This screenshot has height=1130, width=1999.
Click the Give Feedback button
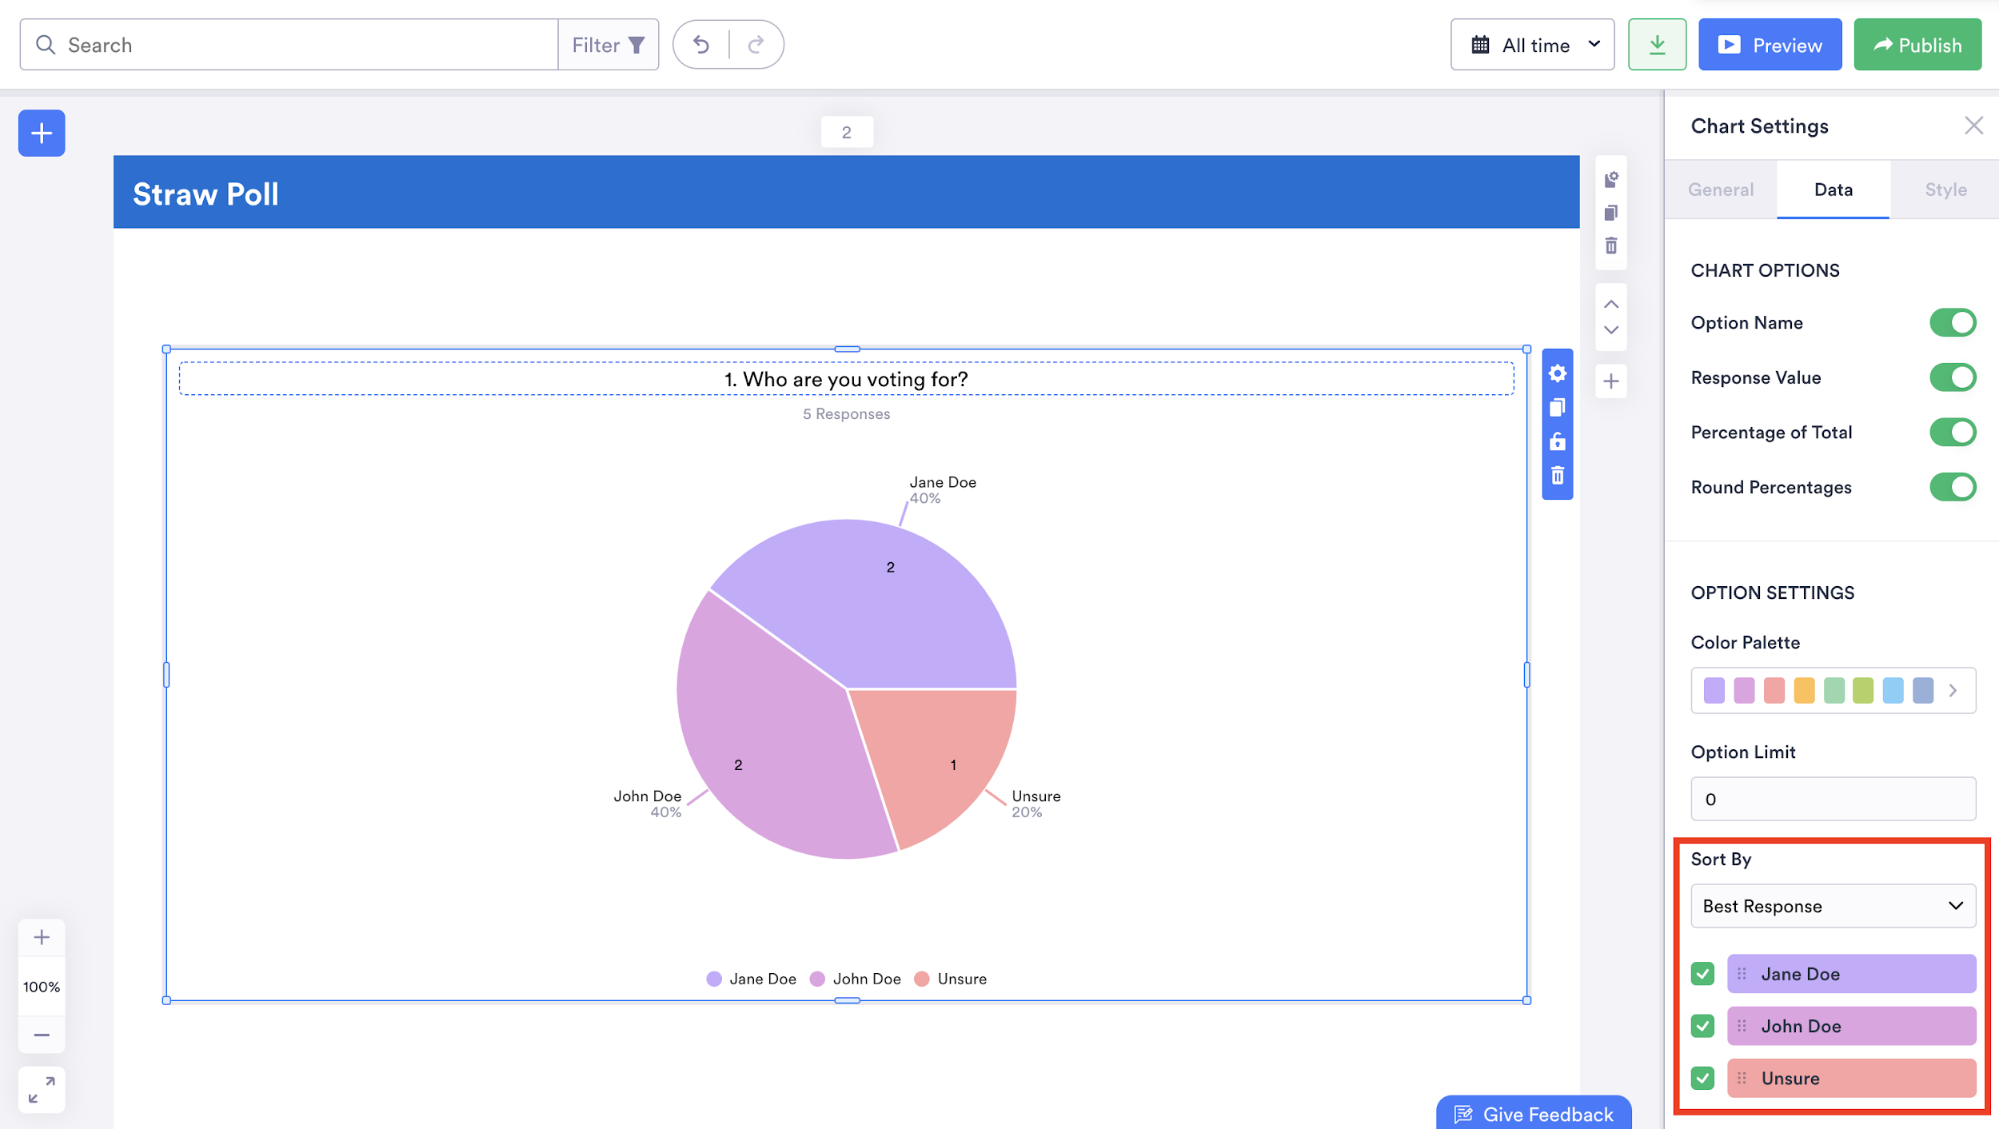[x=1533, y=1114]
